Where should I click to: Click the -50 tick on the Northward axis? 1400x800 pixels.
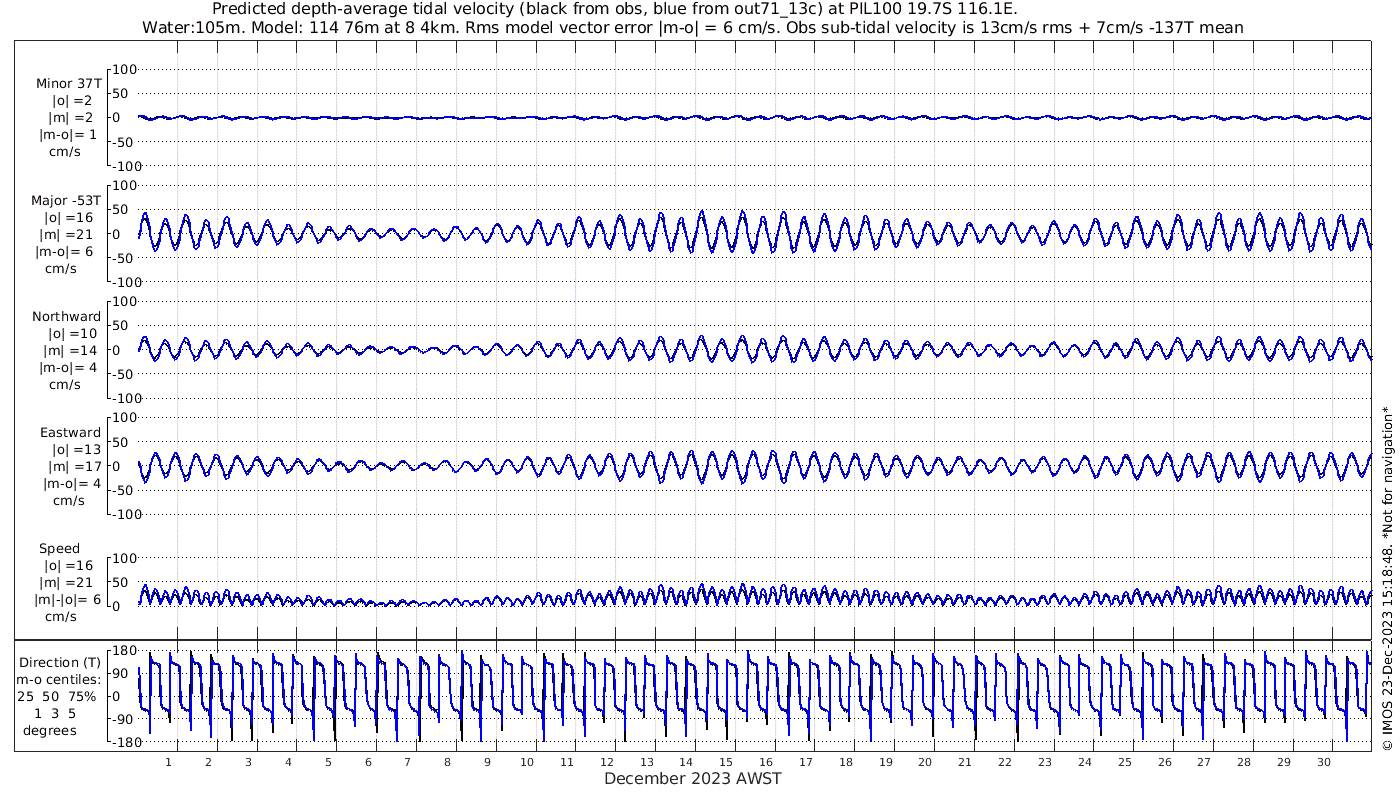click(123, 374)
